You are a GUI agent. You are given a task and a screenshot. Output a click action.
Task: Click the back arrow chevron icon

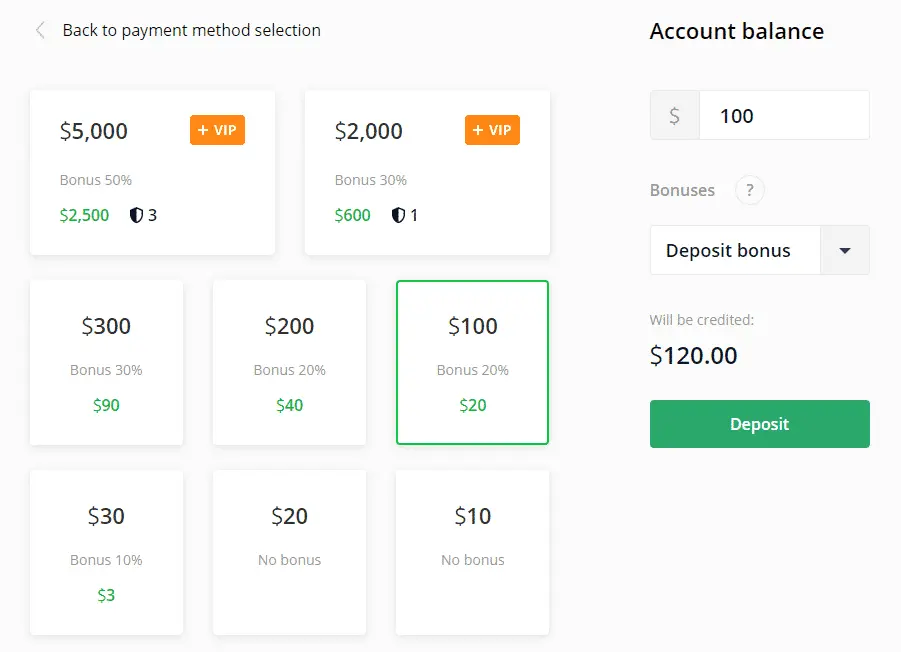pos(40,30)
